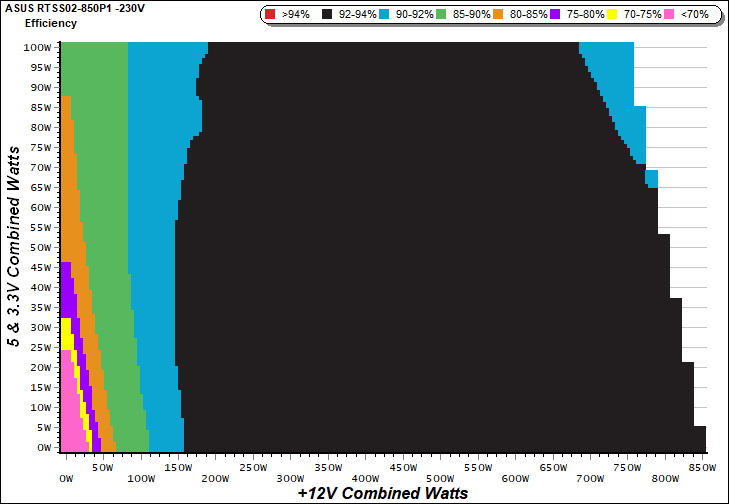Click the 50W tick on the y-axis
This screenshot has height=504, width=729.
tap(40, 247)
